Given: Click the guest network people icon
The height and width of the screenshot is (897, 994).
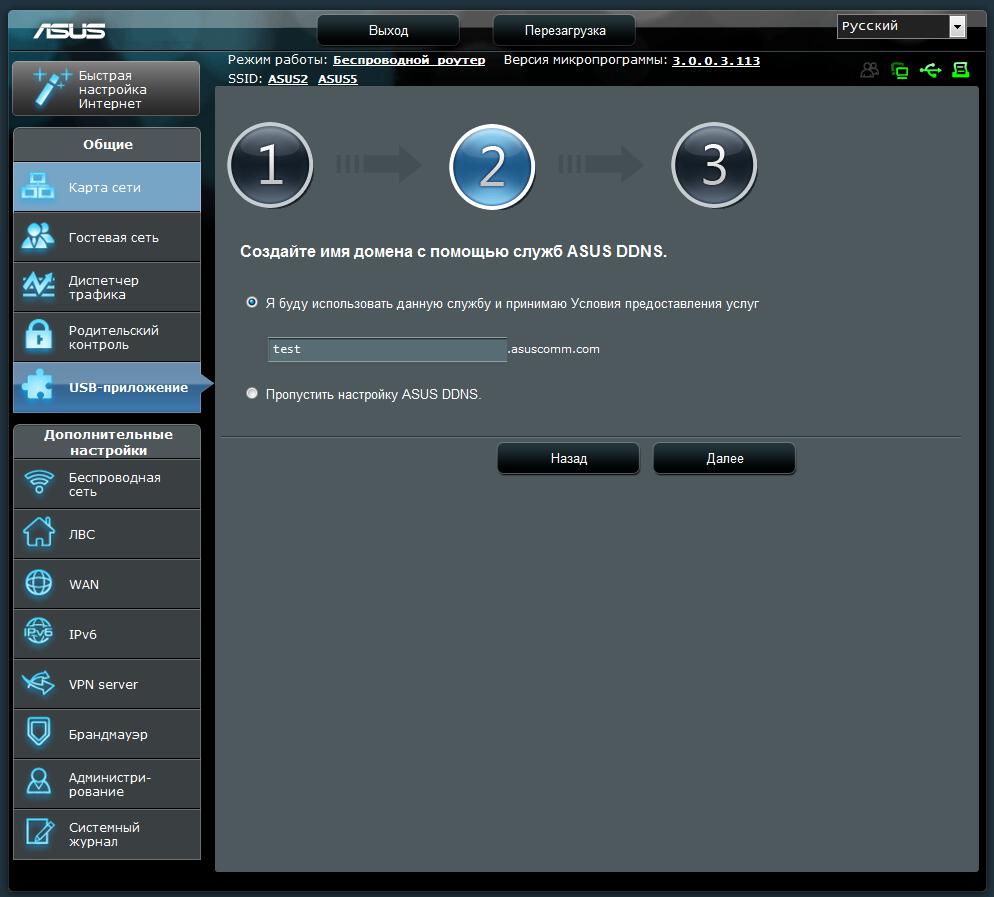Looking at the screenshot, I should tap(38, 236).
